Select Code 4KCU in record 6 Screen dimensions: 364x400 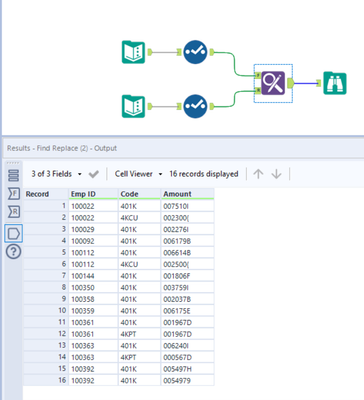(139, 264)
